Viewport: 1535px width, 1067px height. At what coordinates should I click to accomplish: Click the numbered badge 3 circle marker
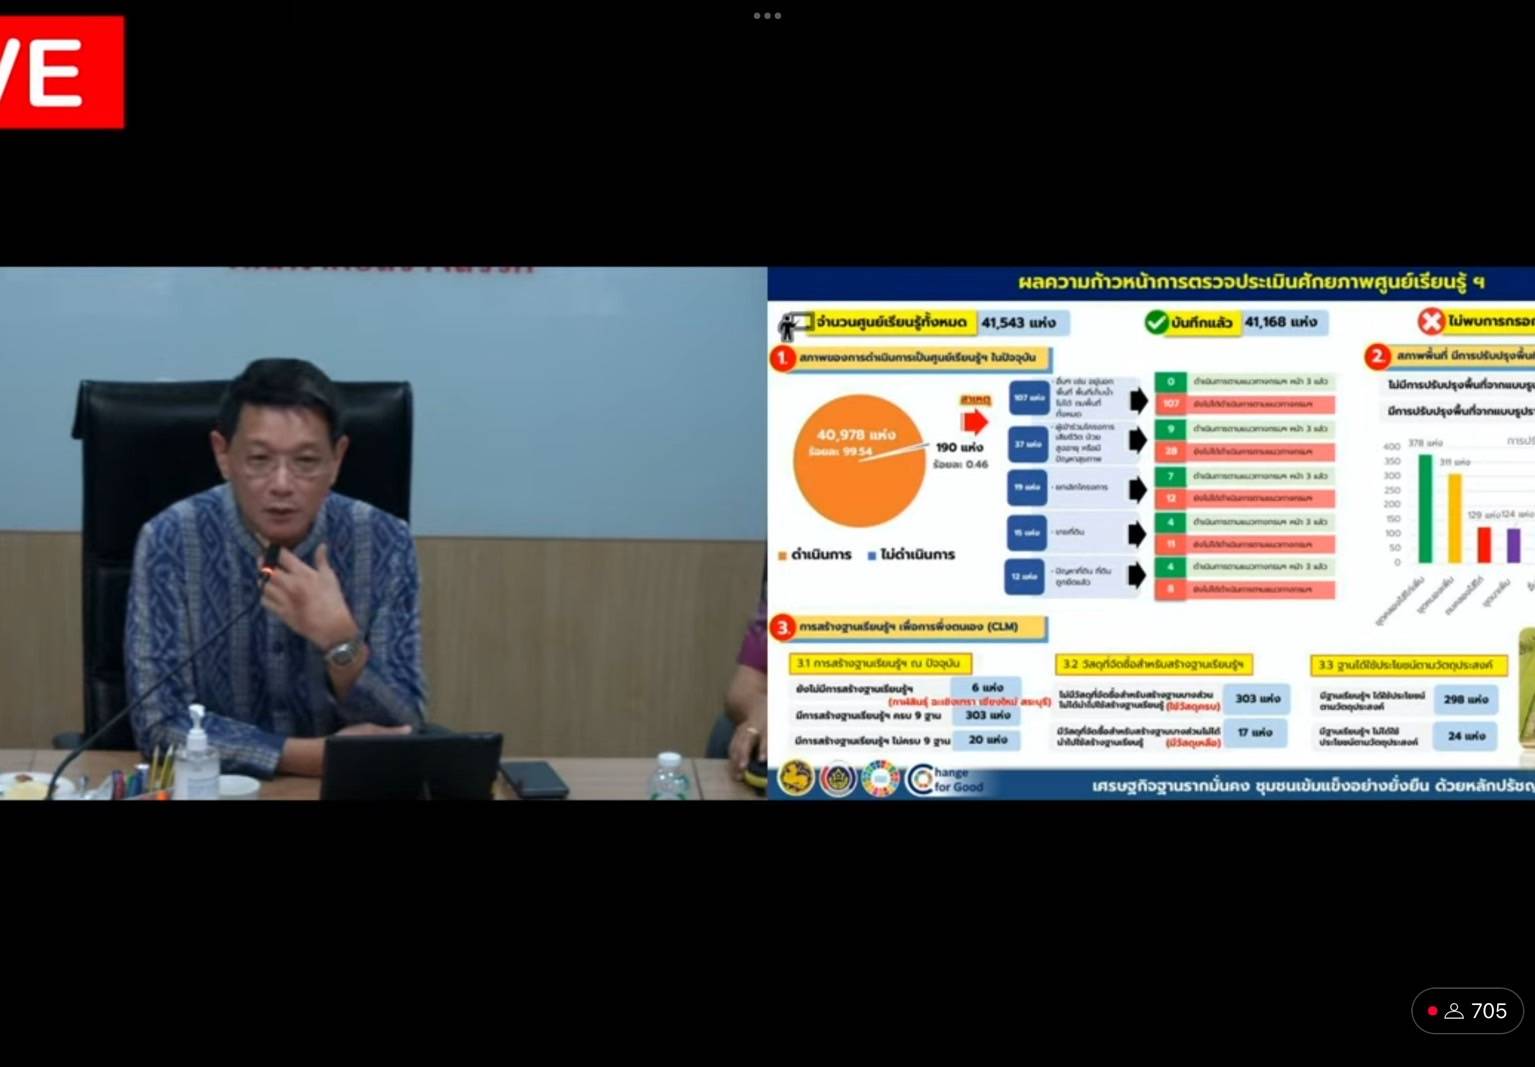(x=781, y=625)
